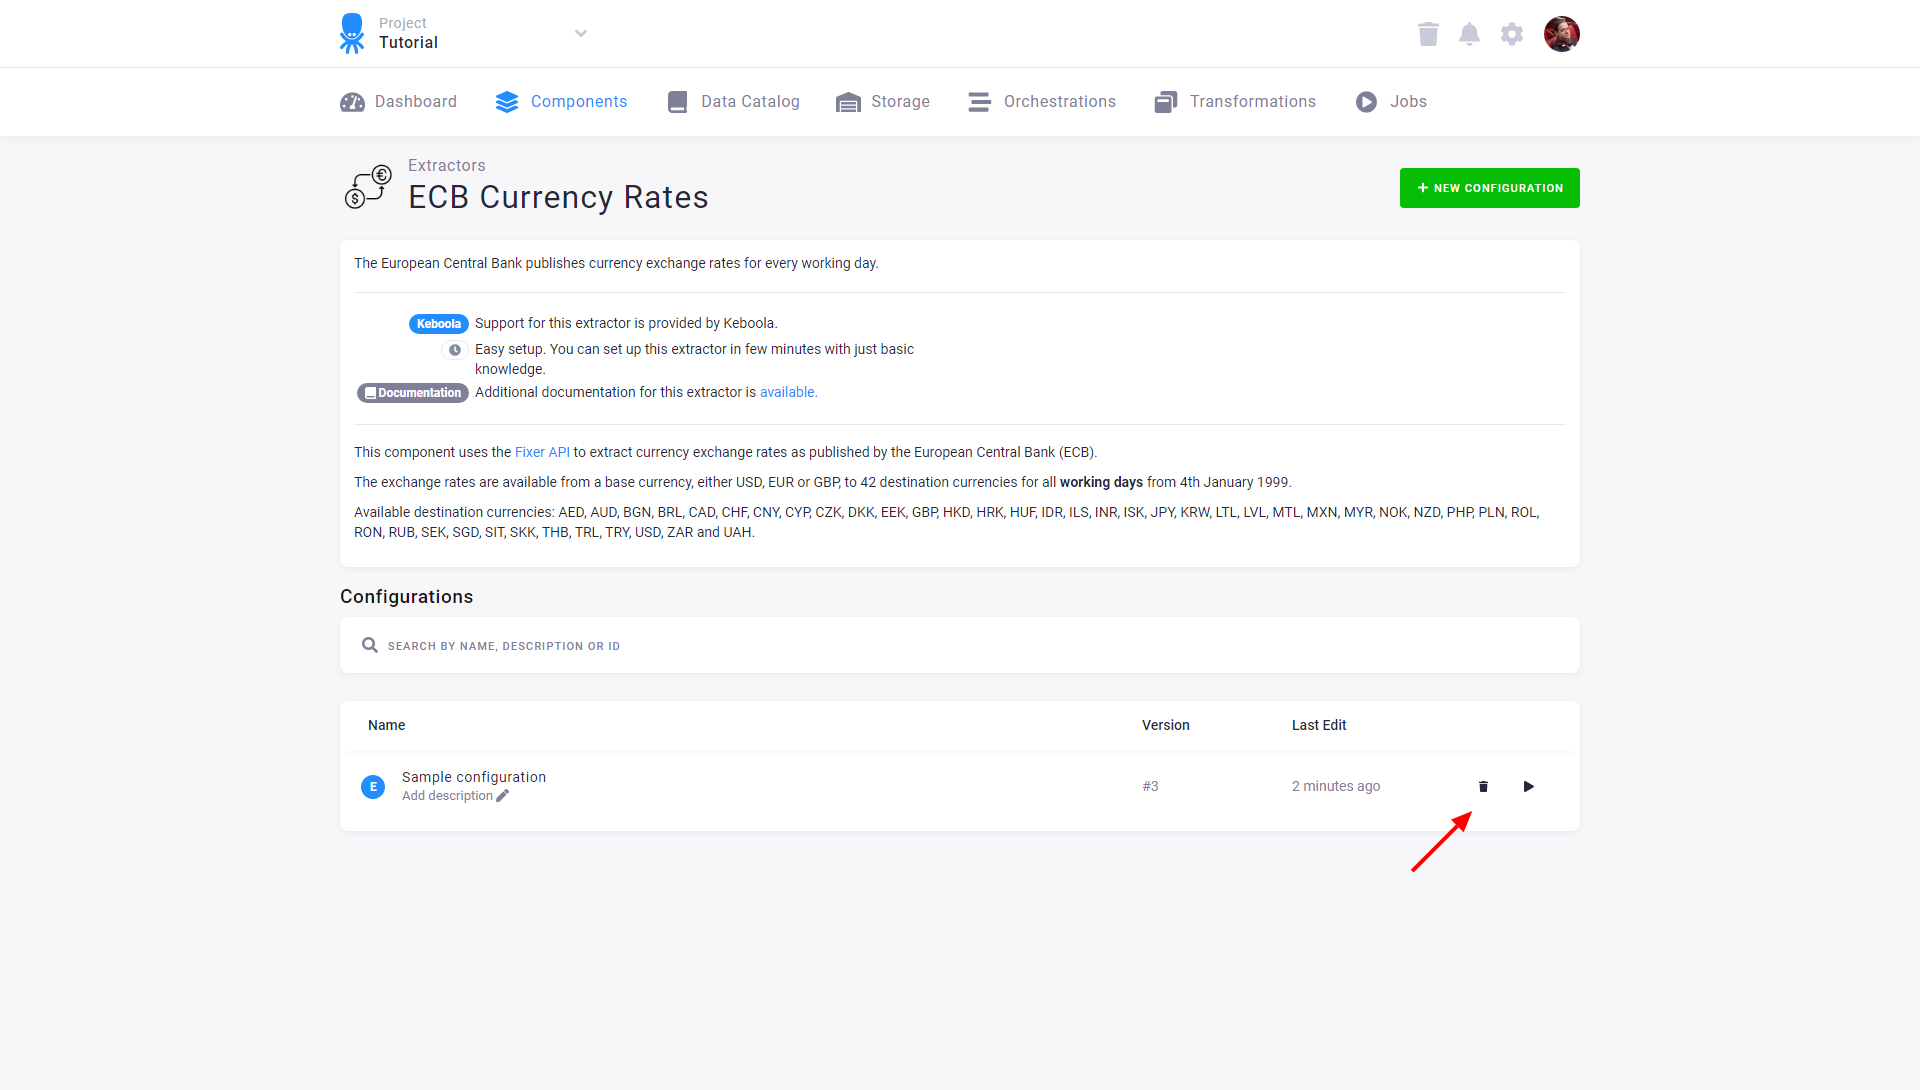Delete Sample configuration with trash icon

coord(1483,787)
